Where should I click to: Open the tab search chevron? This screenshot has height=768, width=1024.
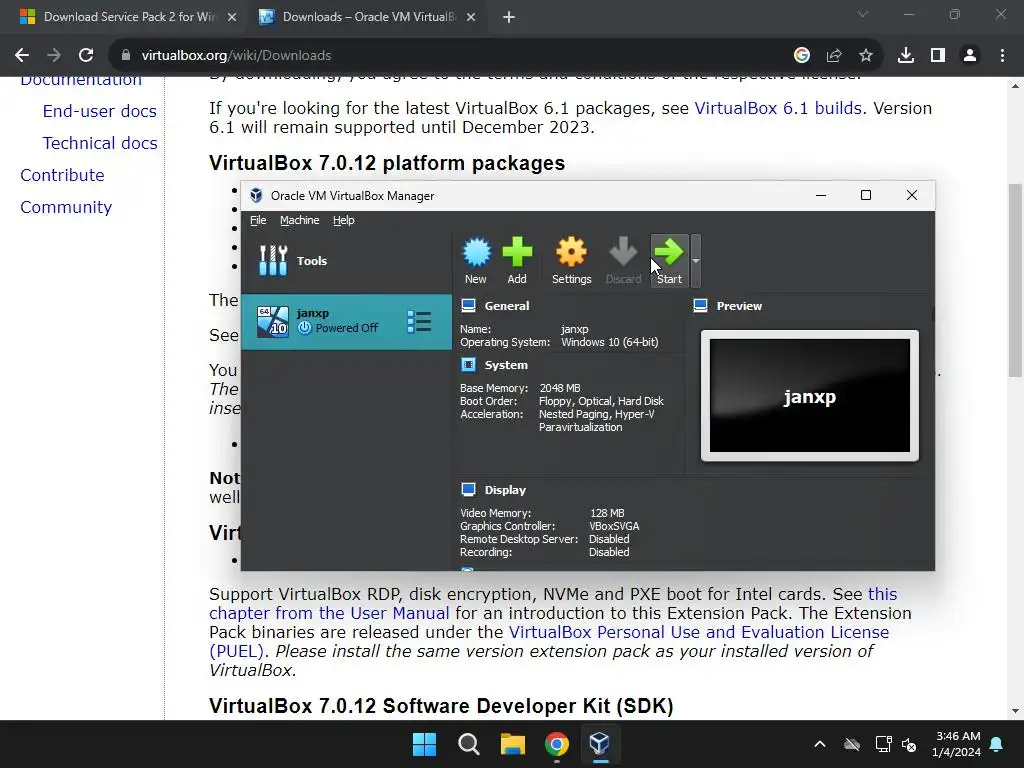coord(863,14)
